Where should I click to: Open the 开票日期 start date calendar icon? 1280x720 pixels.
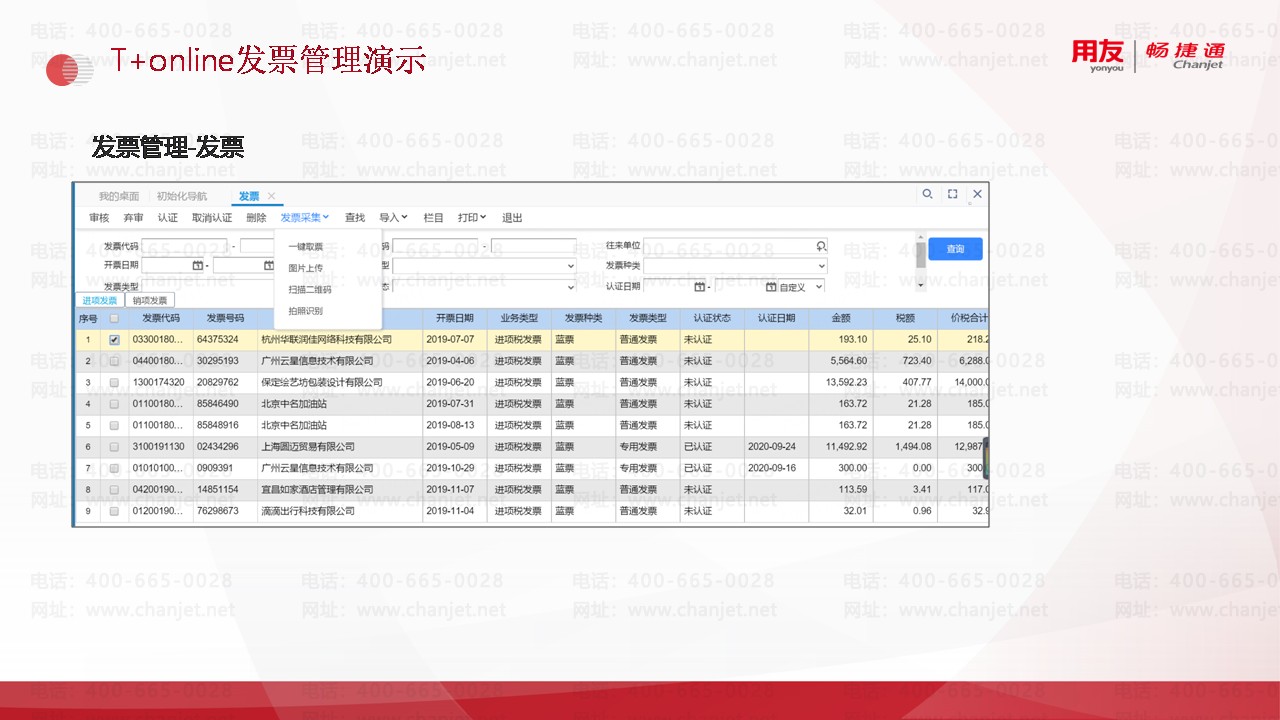(198, 265)
